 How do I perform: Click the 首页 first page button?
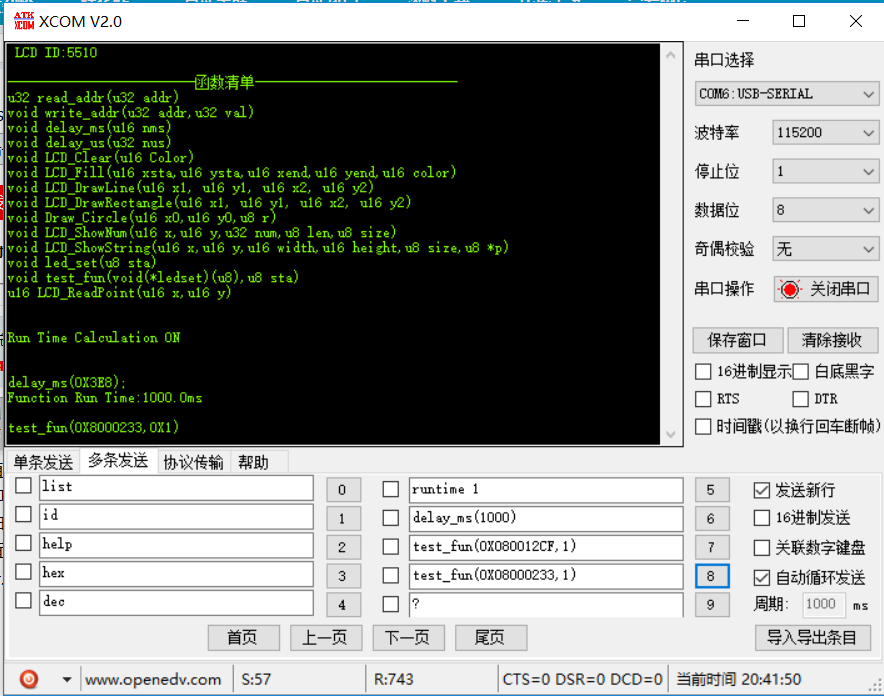[x=244, y=637]
